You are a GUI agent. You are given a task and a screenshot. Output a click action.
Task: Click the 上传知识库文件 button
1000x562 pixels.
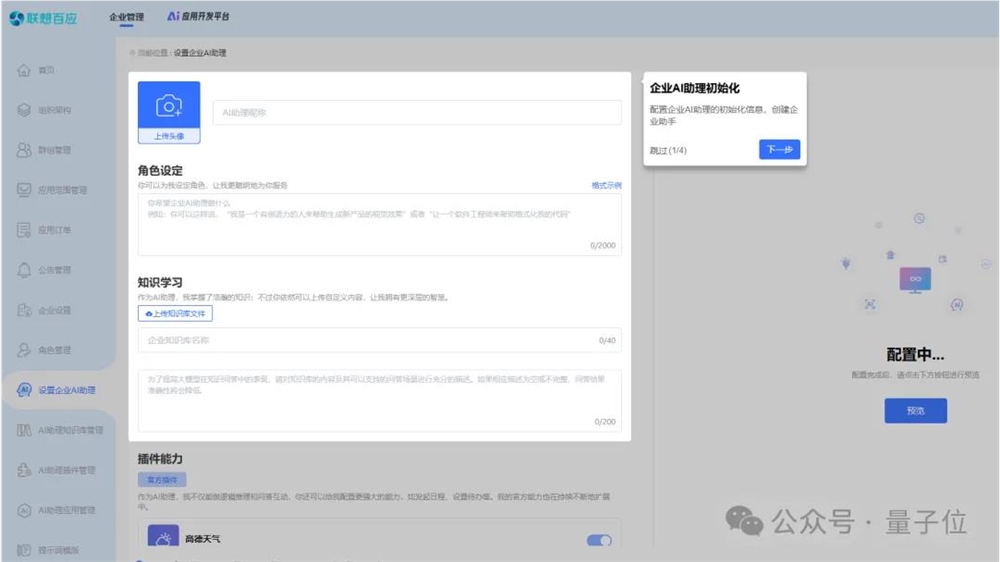[175, 313]
